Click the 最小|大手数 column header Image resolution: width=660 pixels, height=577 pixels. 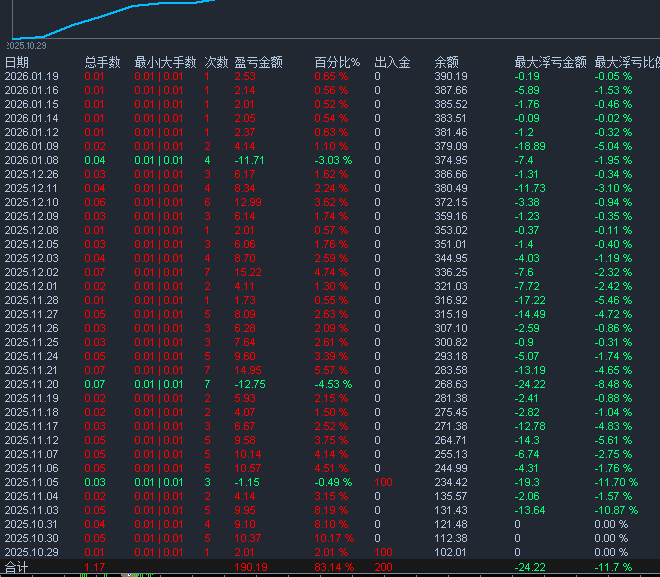[164, 62]
